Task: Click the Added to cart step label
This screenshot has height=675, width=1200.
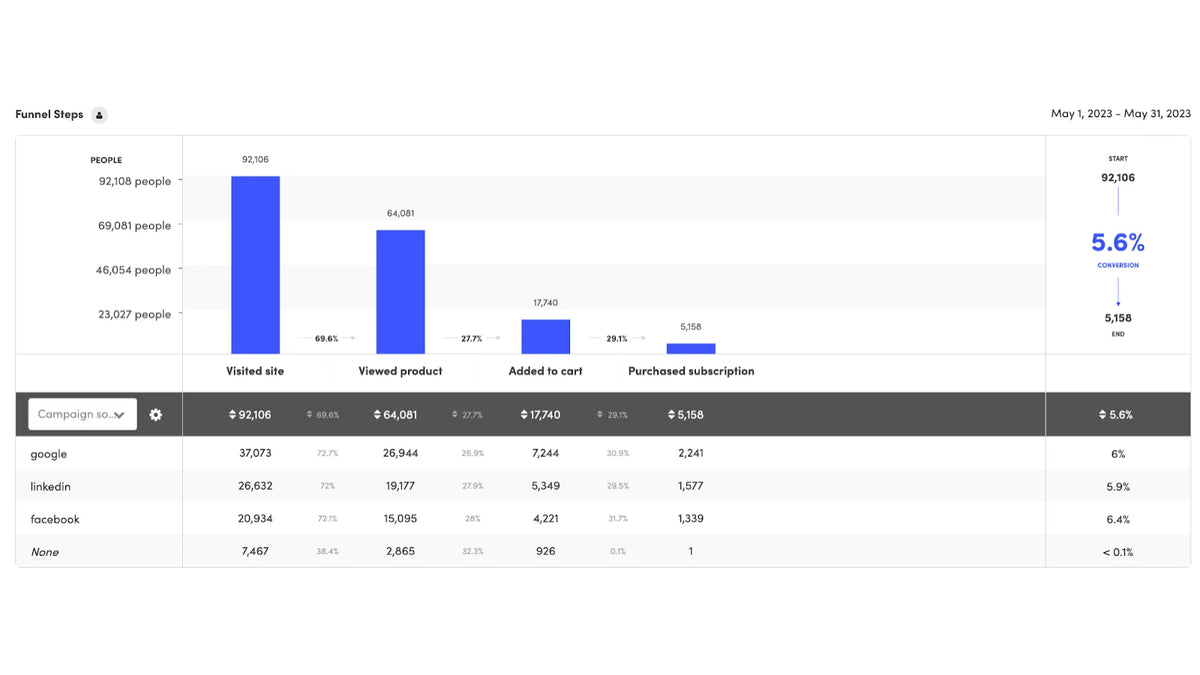Action: (545, 371)
